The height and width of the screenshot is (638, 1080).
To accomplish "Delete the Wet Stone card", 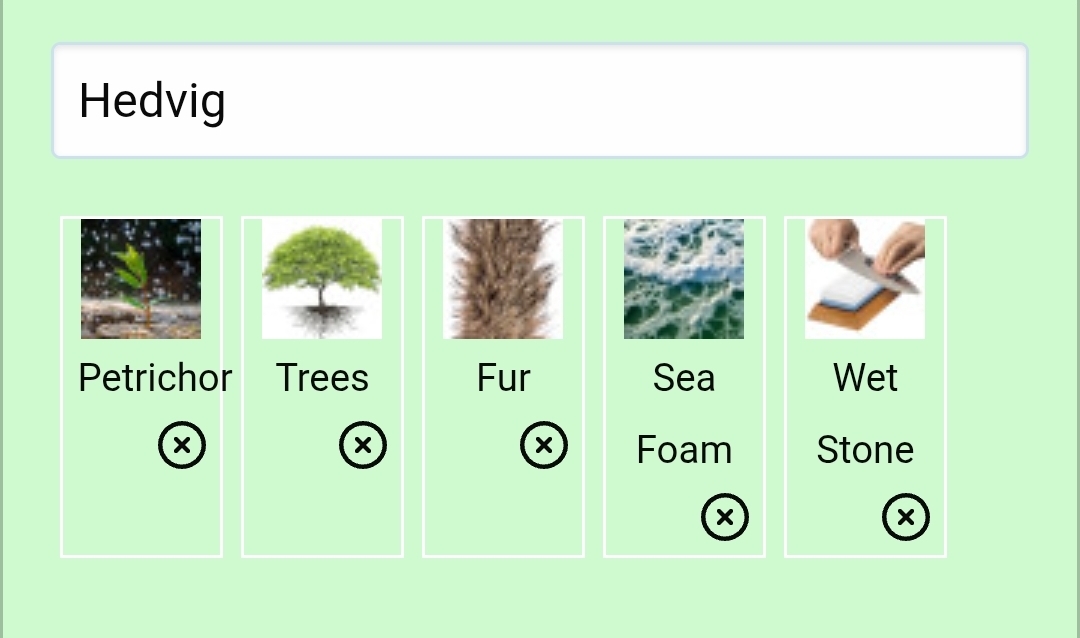I will [x=906, y=517].
